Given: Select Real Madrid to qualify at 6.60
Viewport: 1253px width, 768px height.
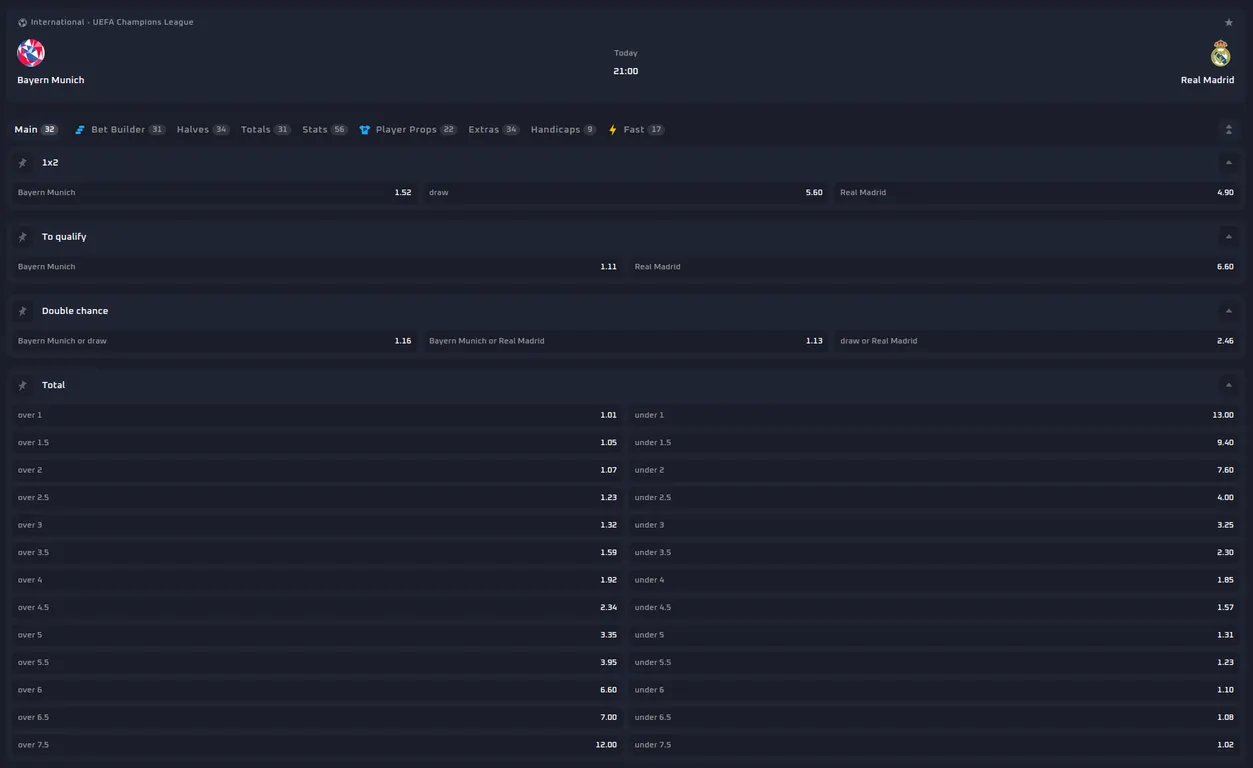Looking at the screenshot, I should point(934,267).
